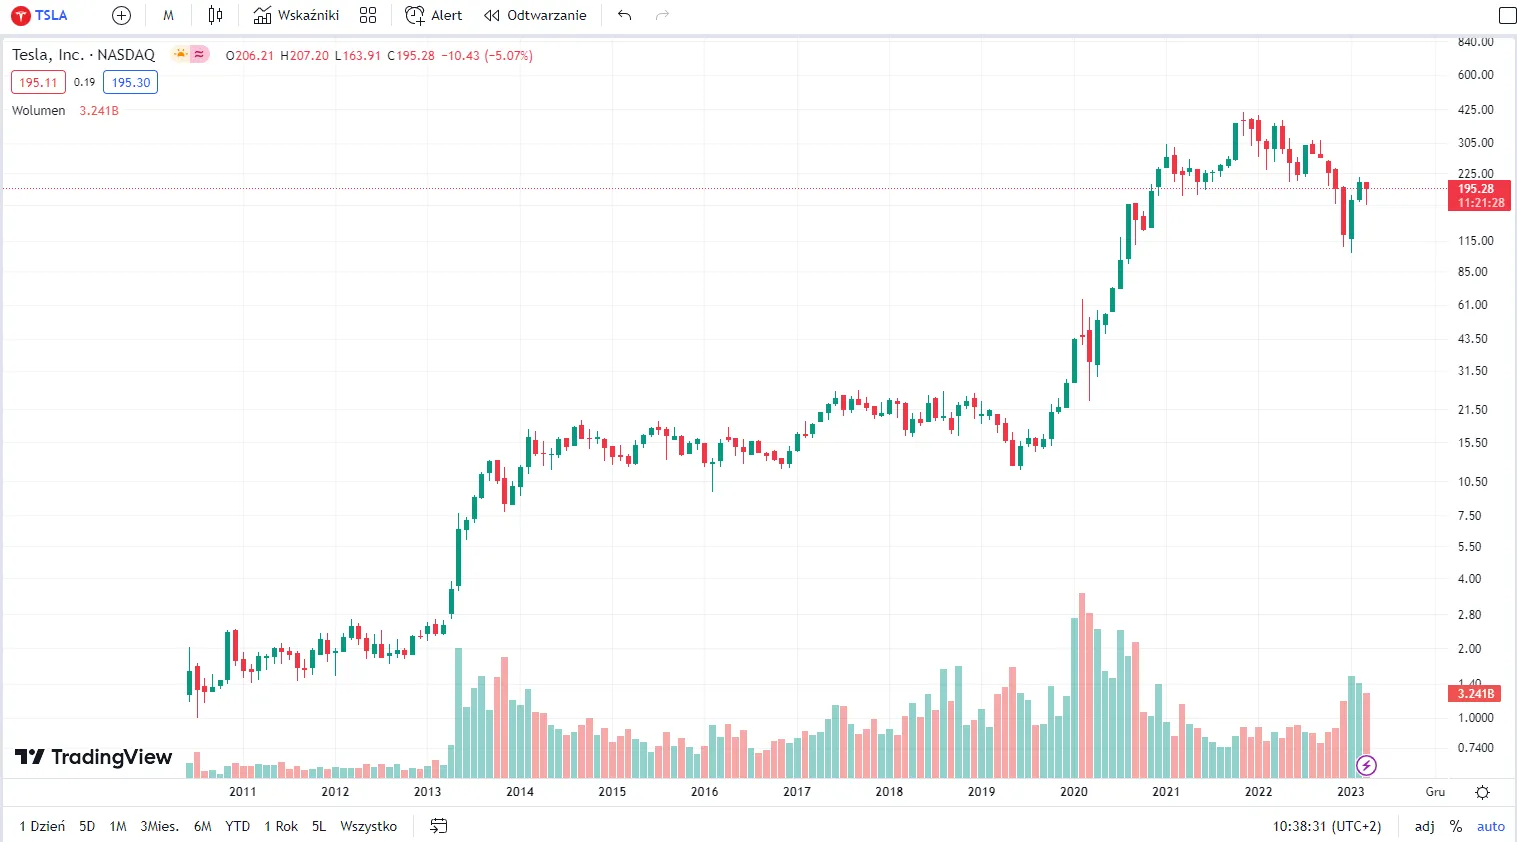Screen dimensions: 1517x842
Task: Click the volume label 3.241B on axis
Action: (1475, 693)
